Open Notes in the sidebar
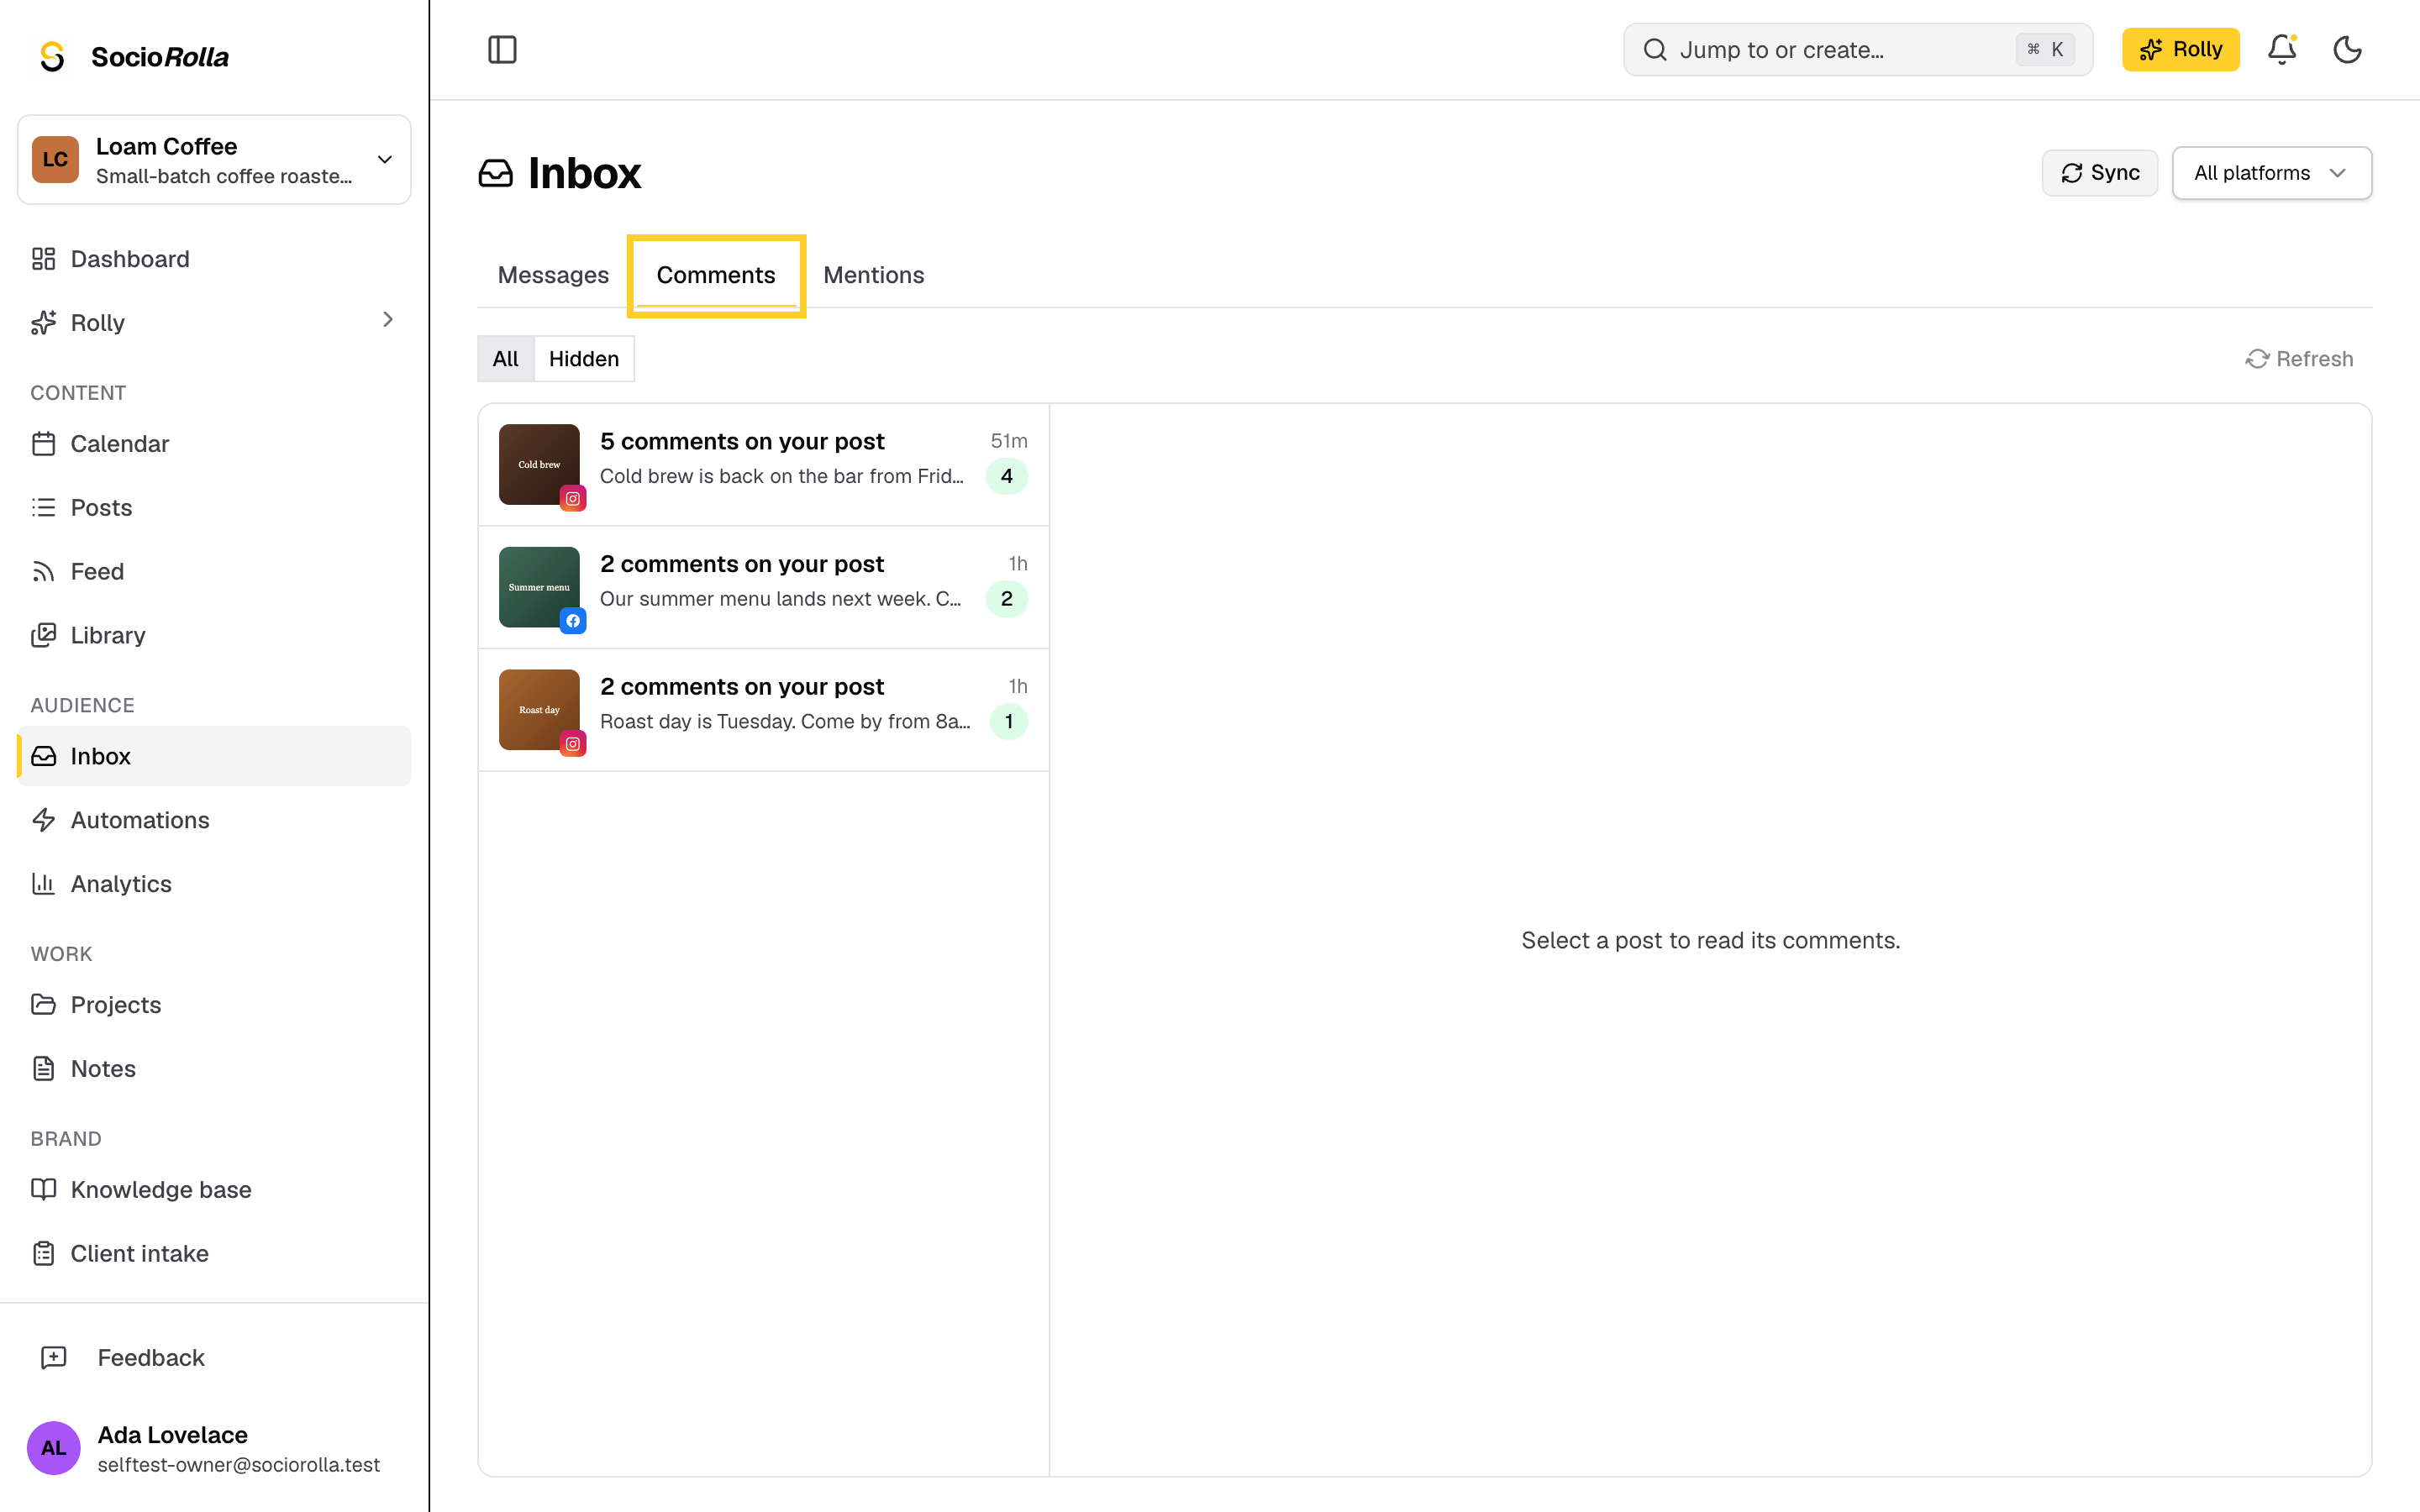The height and width of the screenshot is (1512, 2420). tap(214, 1068)
